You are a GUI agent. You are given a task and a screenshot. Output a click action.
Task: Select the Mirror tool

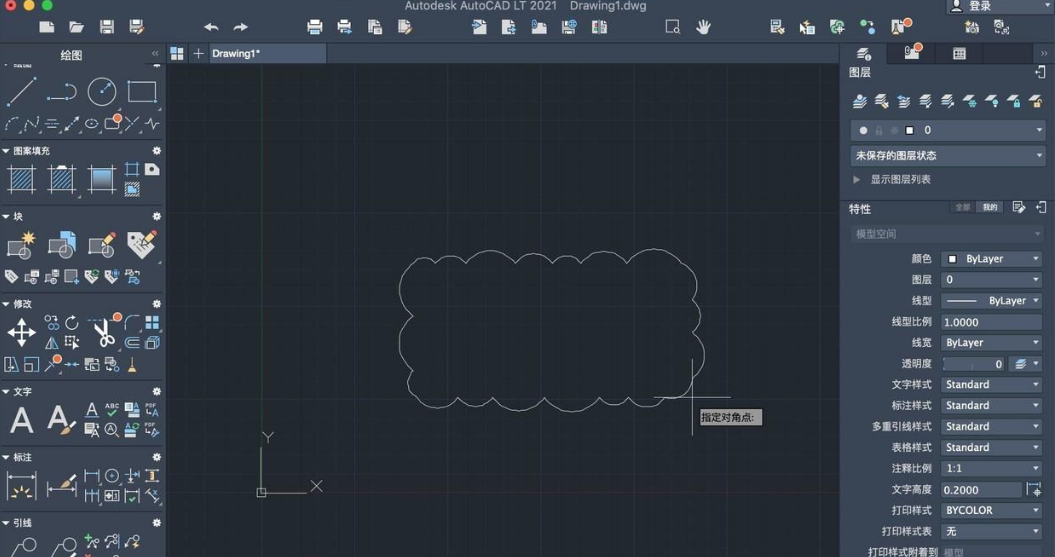(x=52, y=342)
